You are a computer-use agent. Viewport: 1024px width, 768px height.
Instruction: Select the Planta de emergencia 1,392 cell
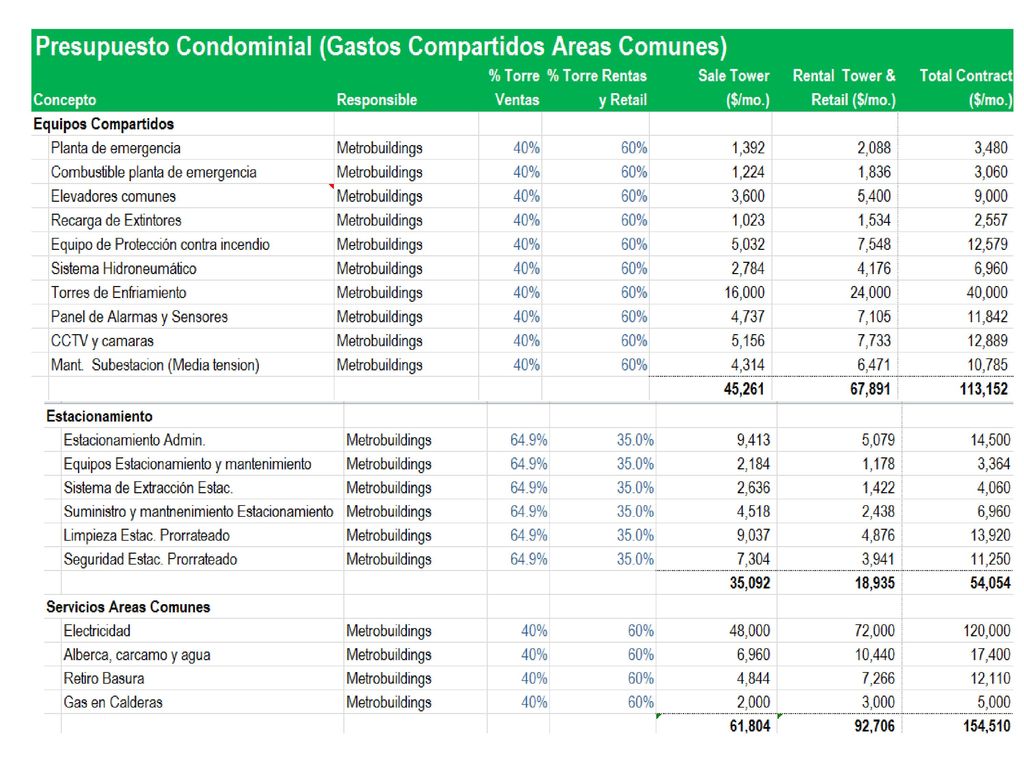(x=748, y=148)
